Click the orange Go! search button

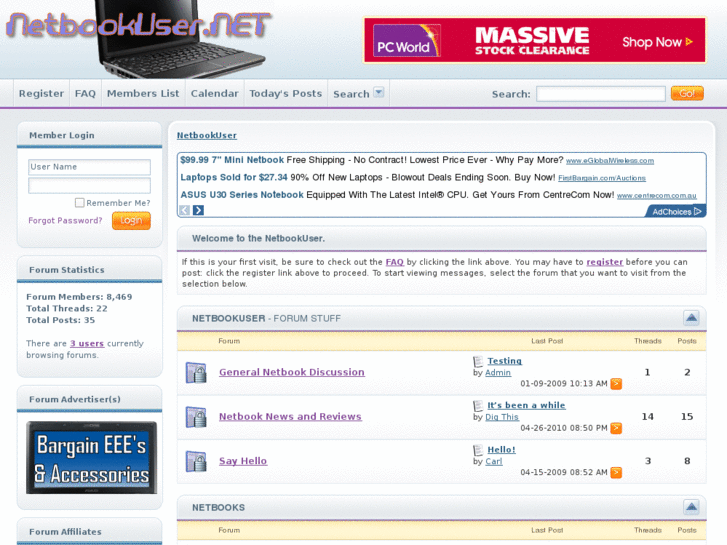687,93
